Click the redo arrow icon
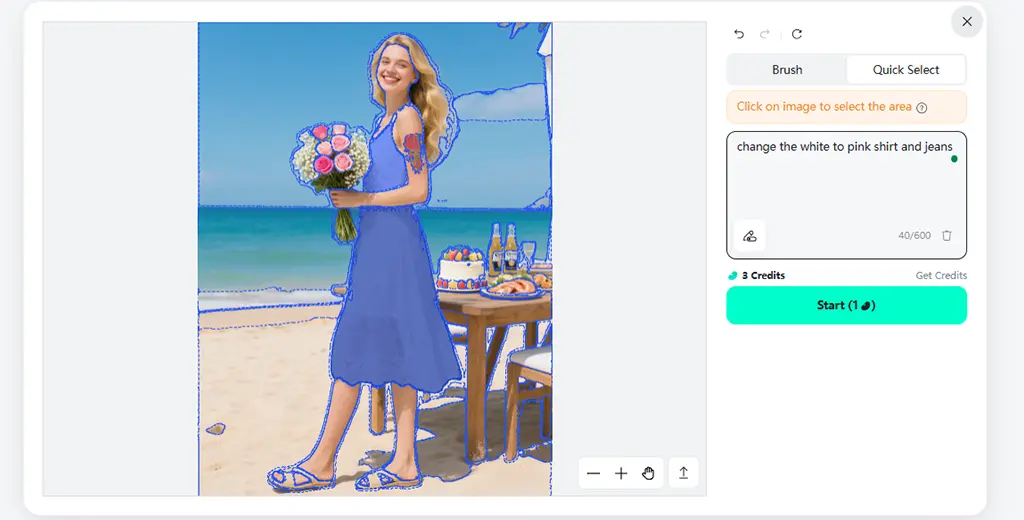 (x=765, y=34)
